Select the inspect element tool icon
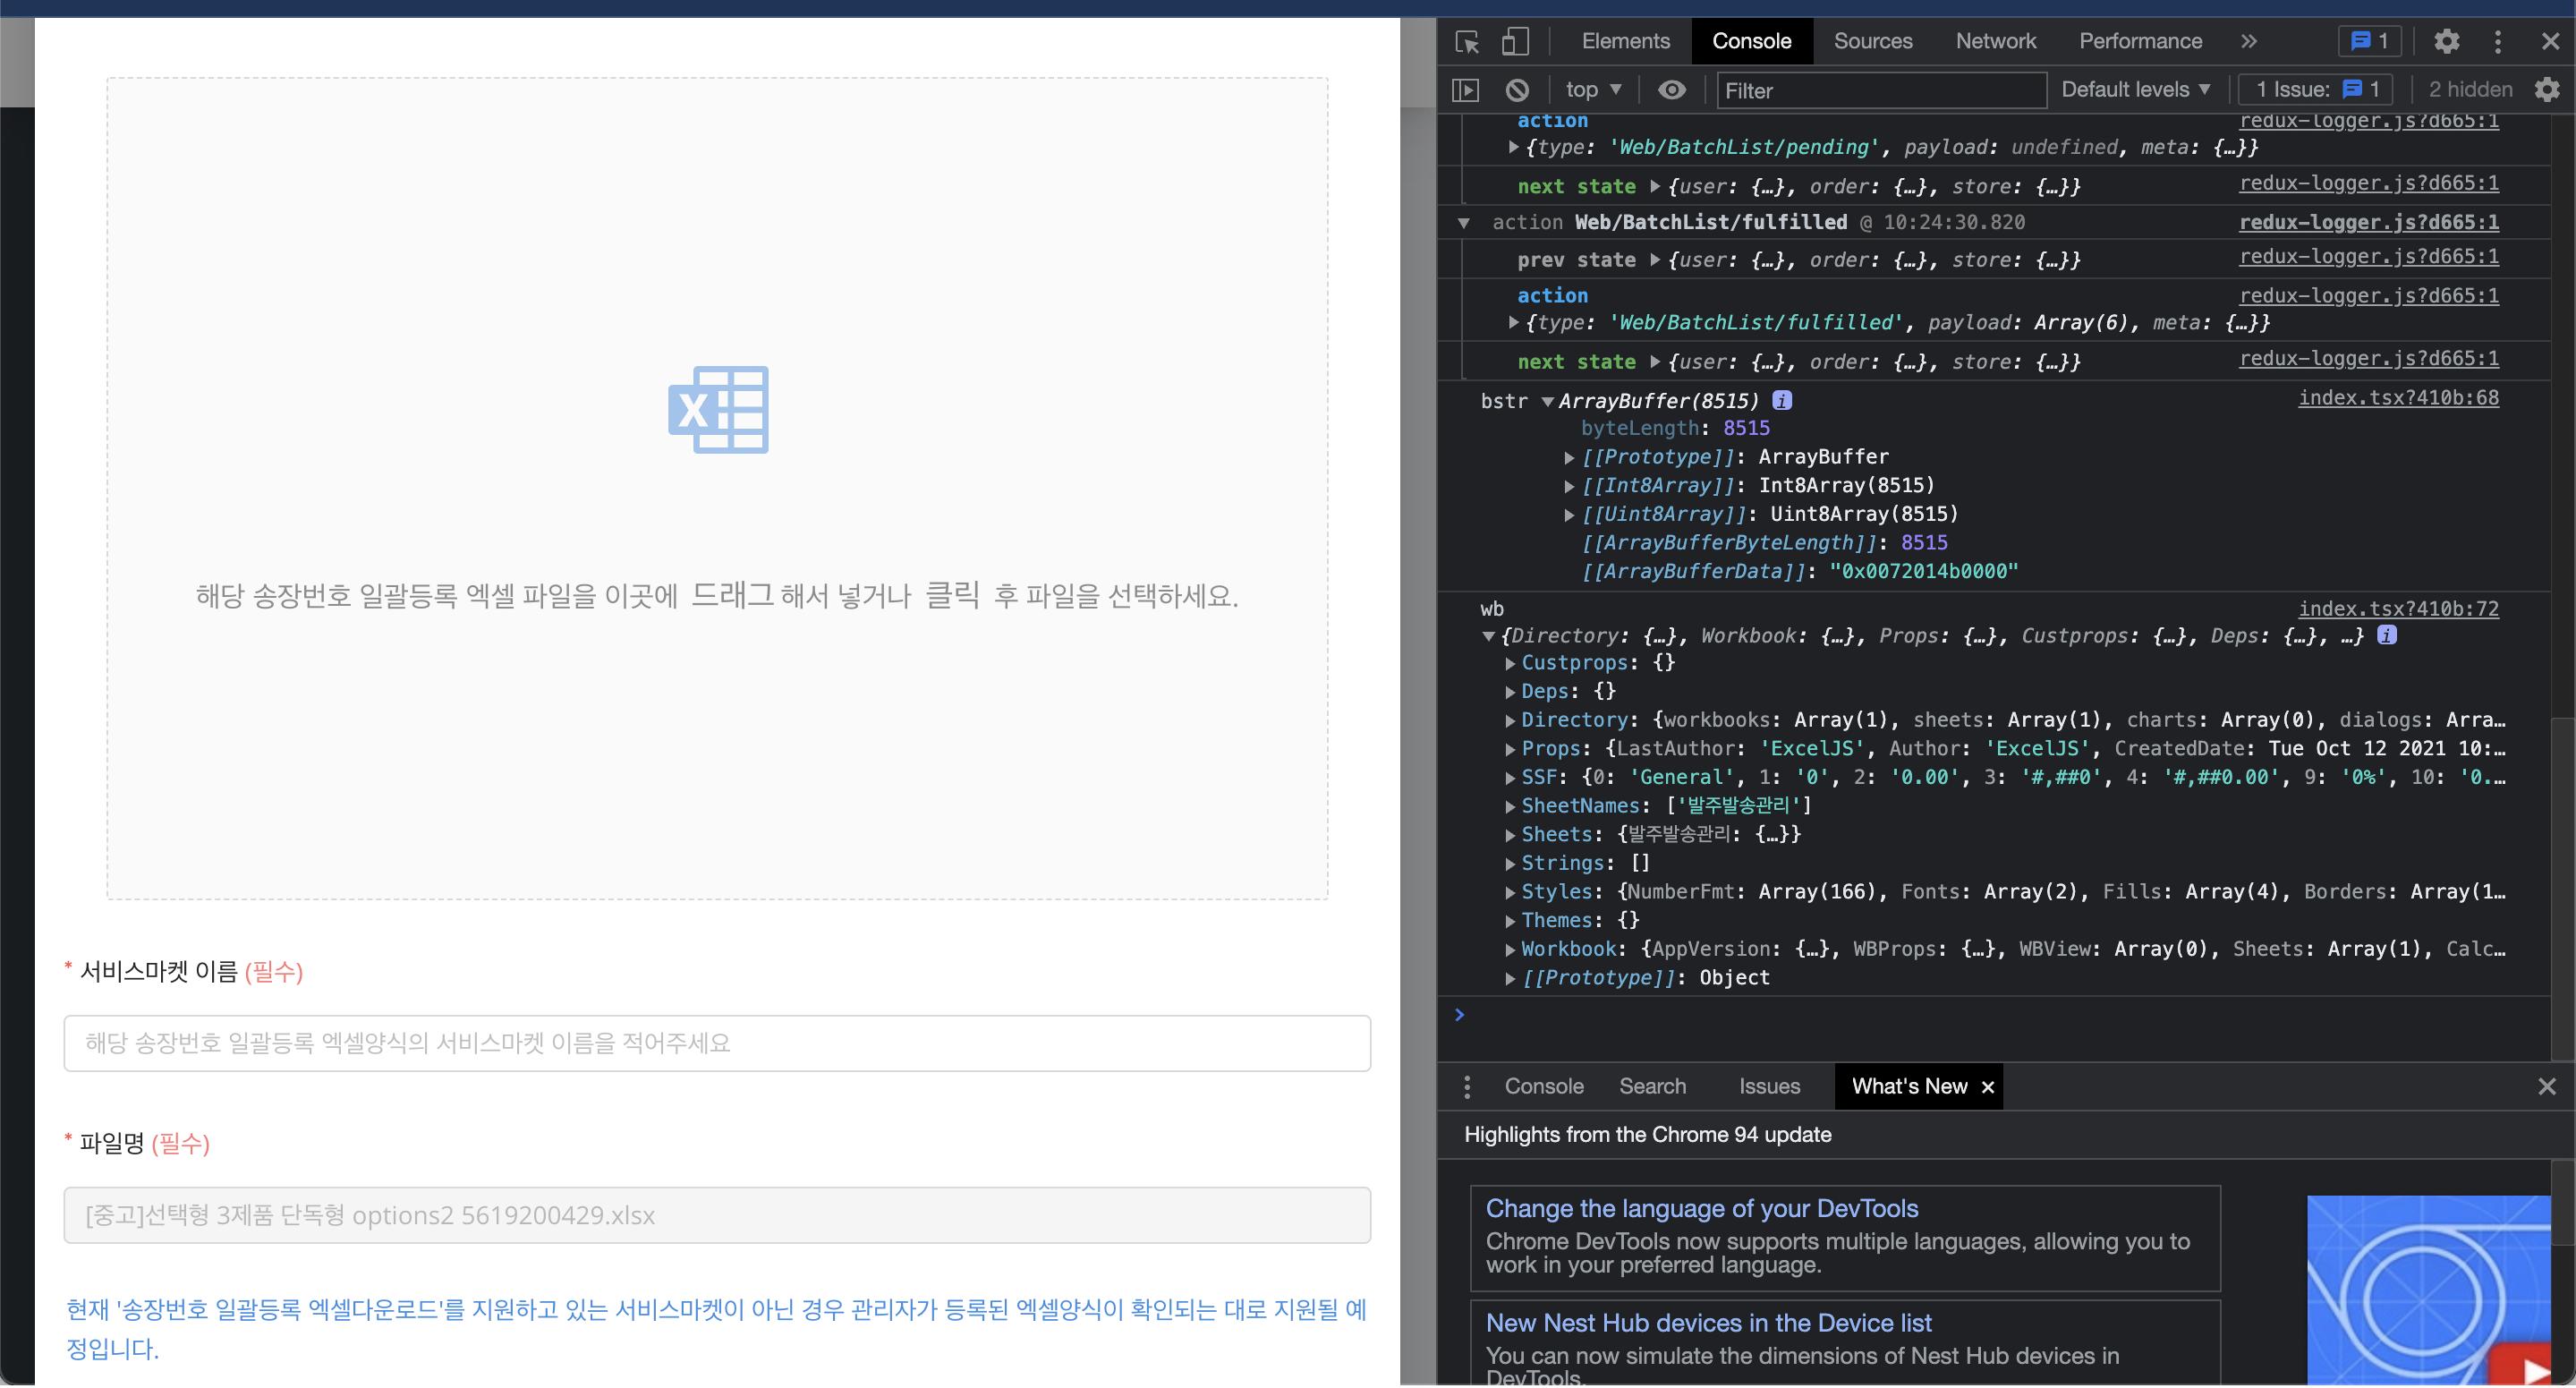The height and width of the screenshot is (1388, 2576). 1466,41
